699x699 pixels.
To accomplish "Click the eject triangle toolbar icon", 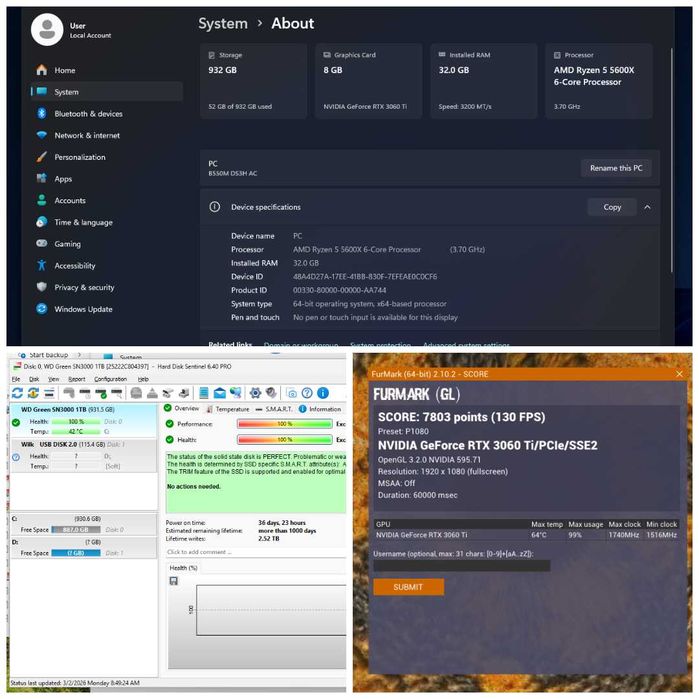I will click(152, 393).
